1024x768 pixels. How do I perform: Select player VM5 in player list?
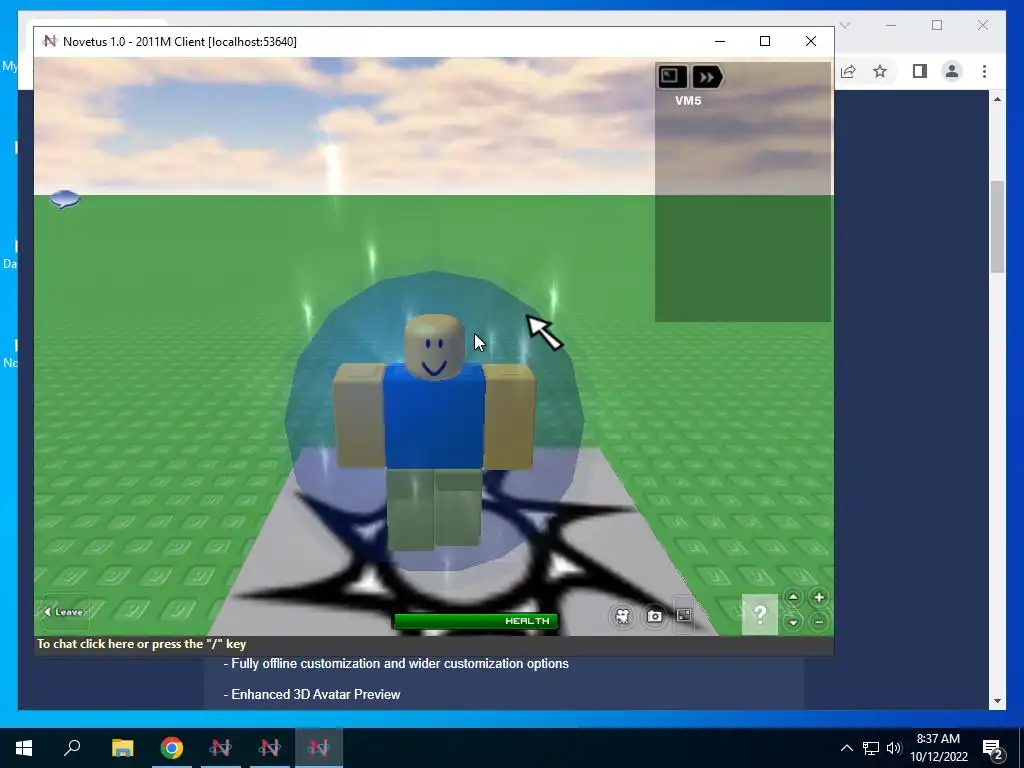coord(688,101)
